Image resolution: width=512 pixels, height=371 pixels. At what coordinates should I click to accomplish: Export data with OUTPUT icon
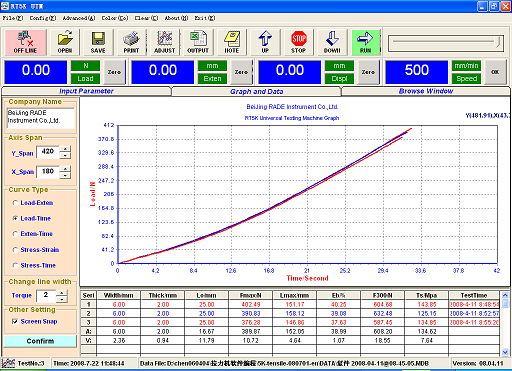[198, 42]
